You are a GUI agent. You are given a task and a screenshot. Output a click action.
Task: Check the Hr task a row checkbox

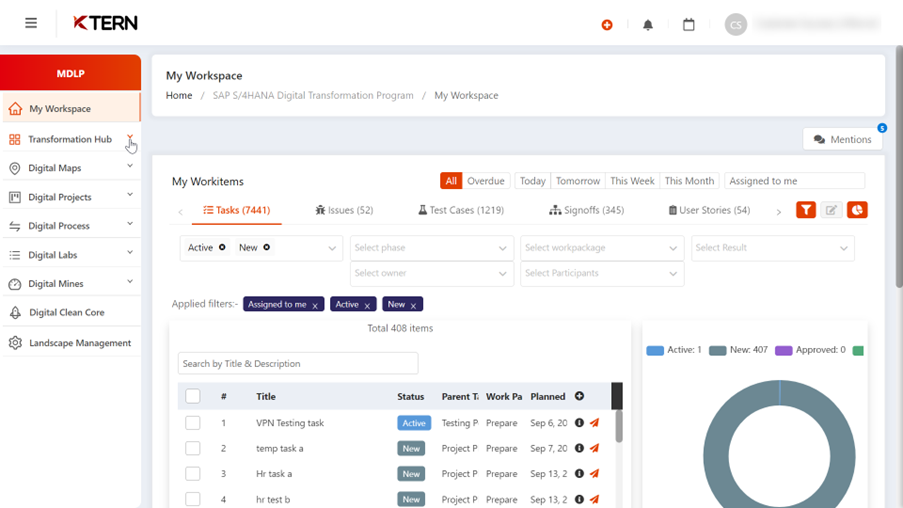(x=193, y=473)
